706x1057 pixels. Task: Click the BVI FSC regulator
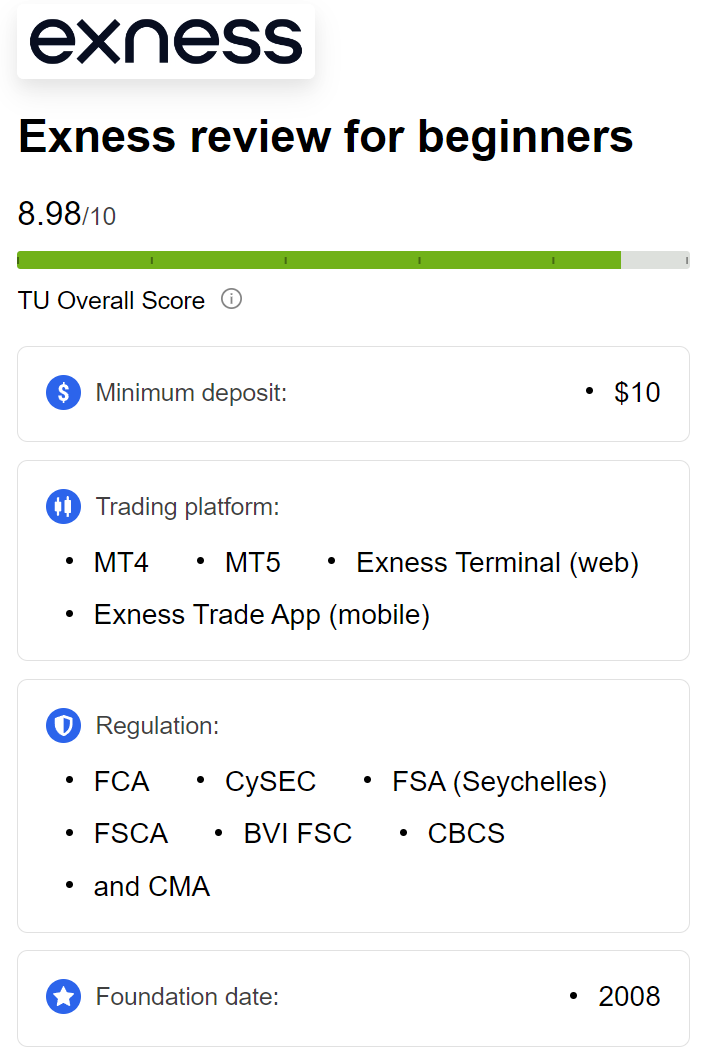tap(298, 833)
